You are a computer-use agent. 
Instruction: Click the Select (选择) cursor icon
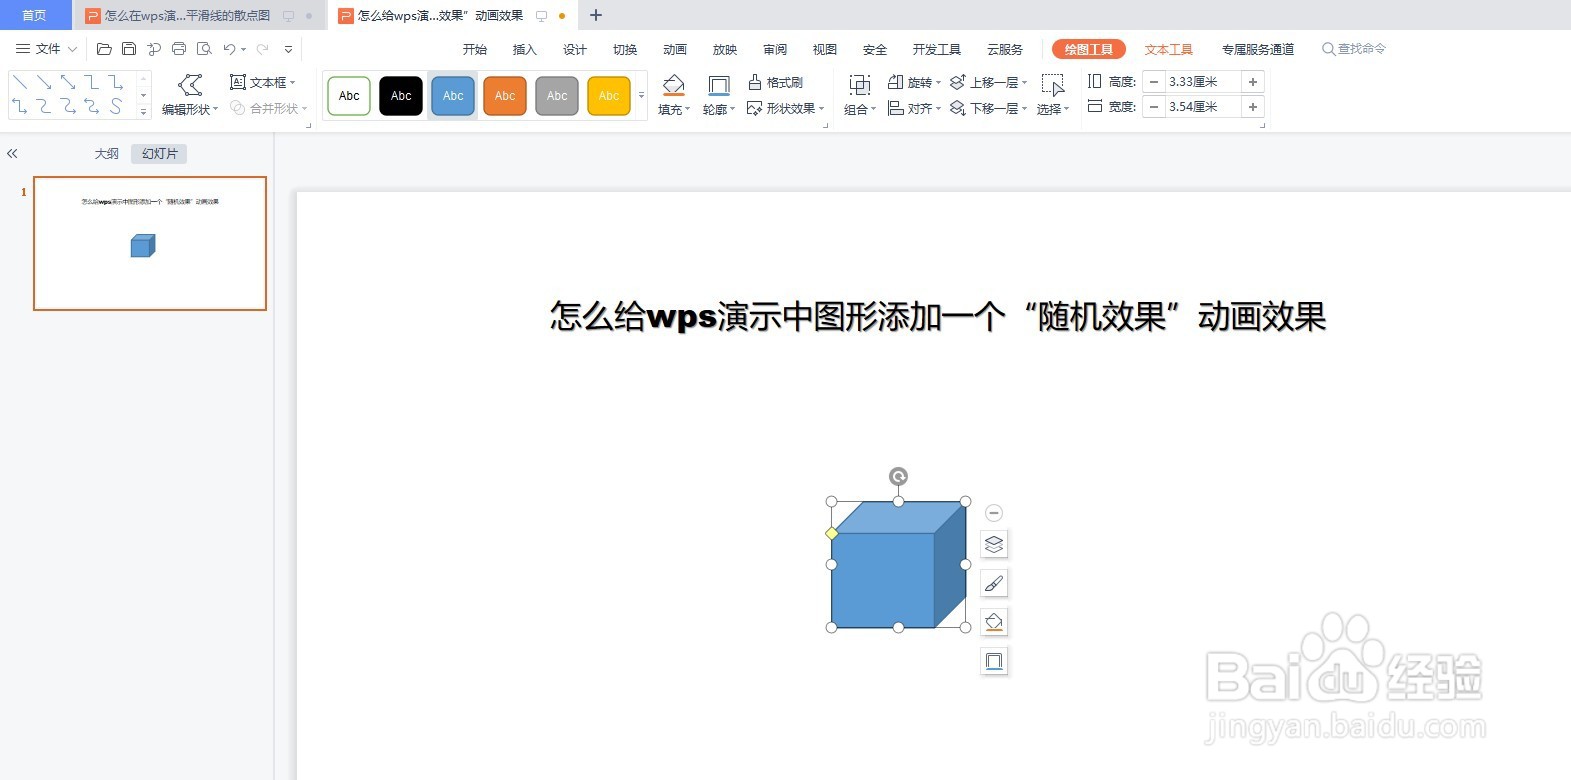(1052, 86)
